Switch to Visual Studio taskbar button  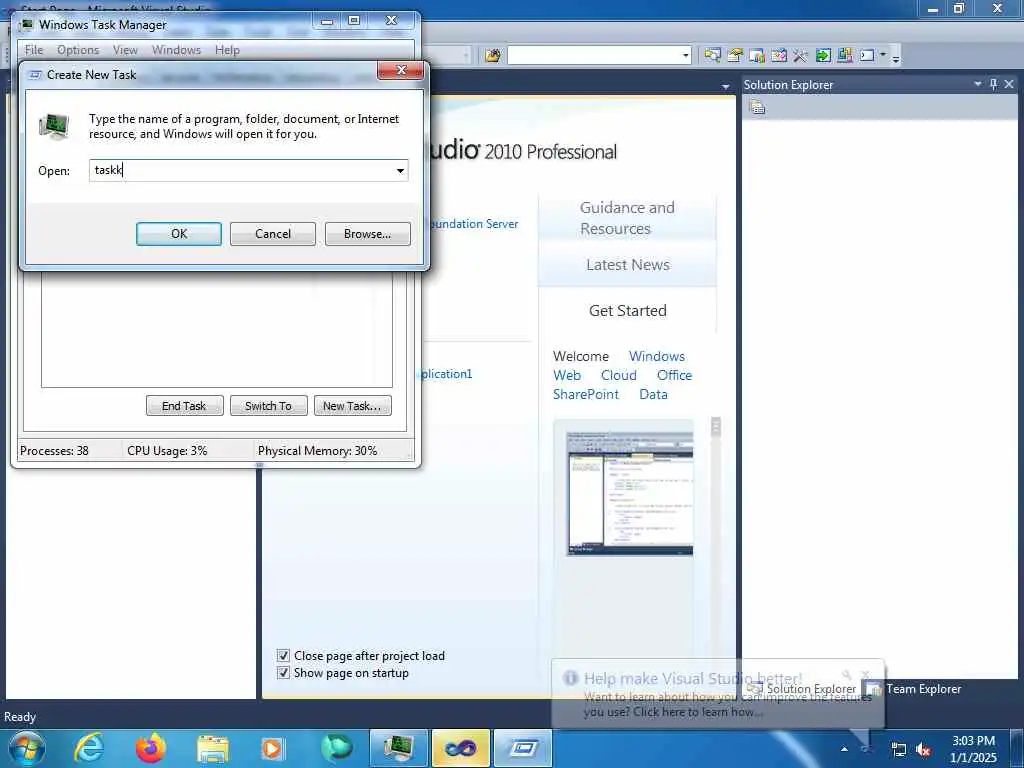coord(461,748)
